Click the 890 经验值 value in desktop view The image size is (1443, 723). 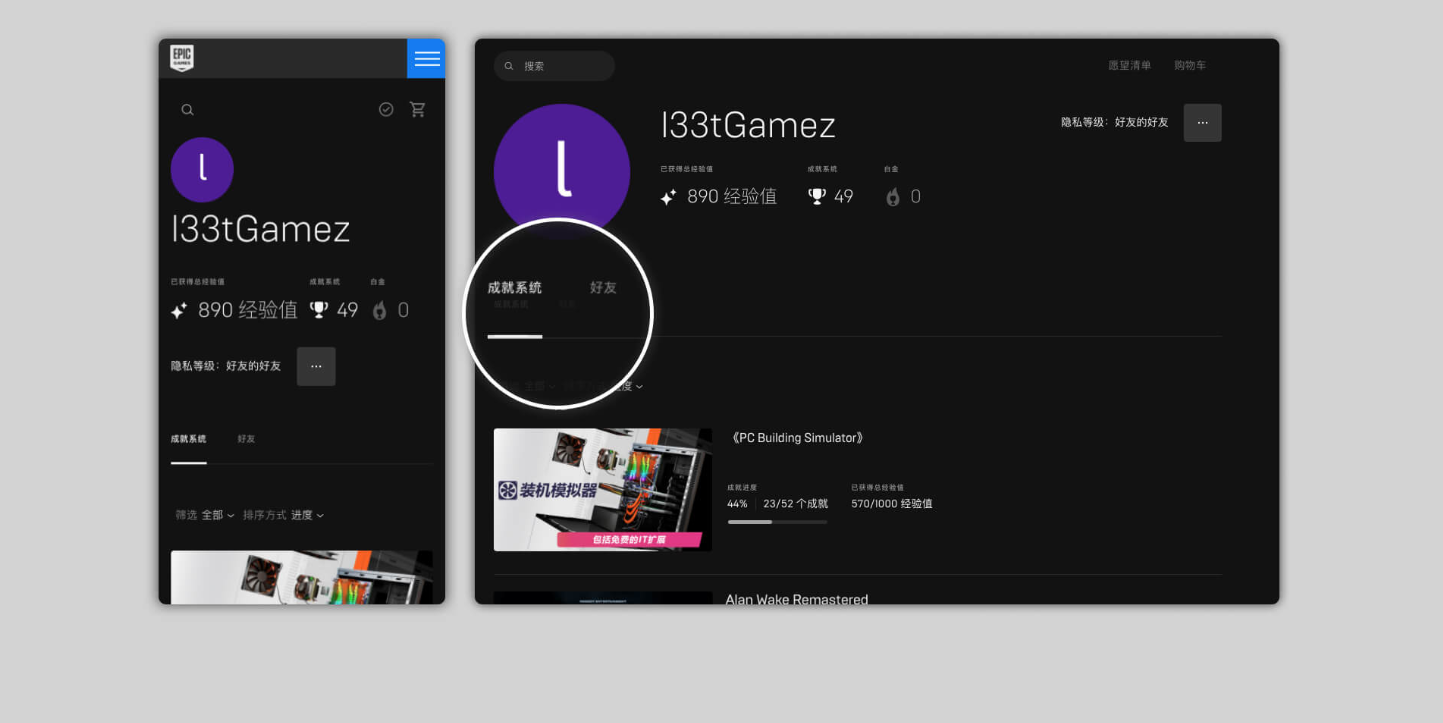732,197
